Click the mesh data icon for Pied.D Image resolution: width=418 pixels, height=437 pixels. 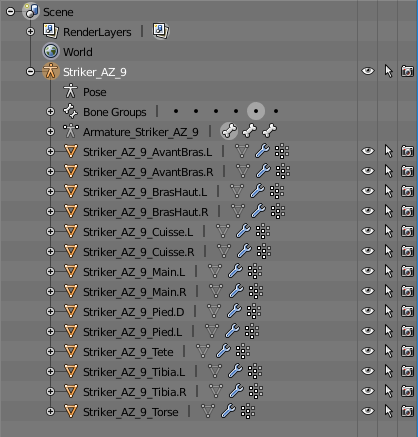(x=214, y=311)
